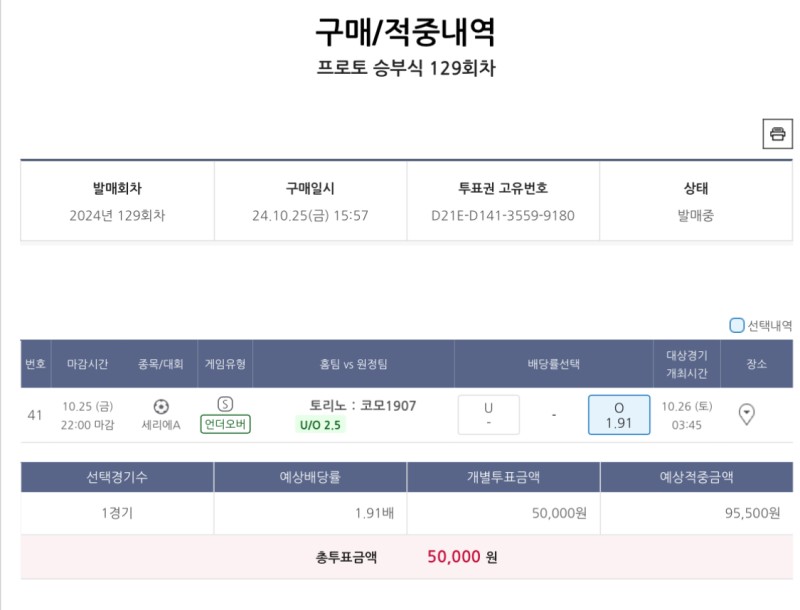Open the venue location pin icon
Screen dimensions: 800x610
(x=746, y=414)
